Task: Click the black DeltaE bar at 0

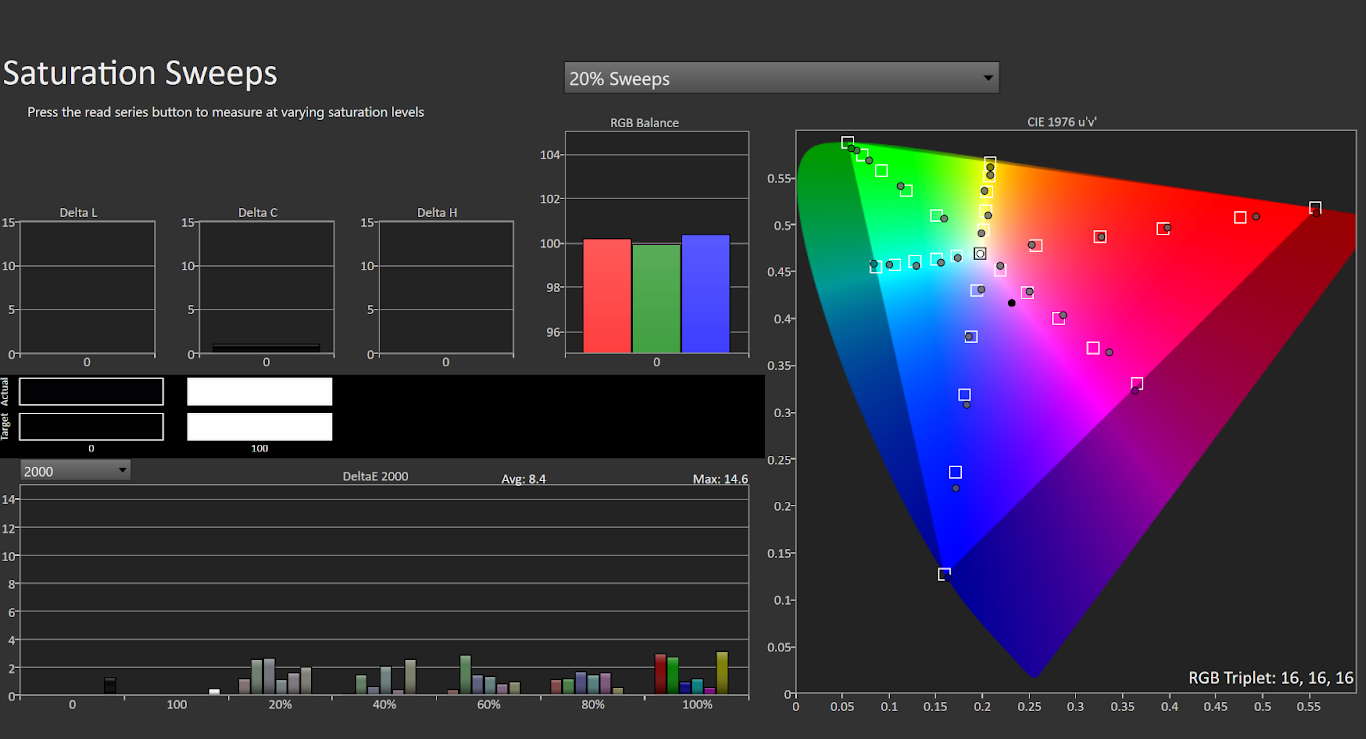Action: (110, 686)
